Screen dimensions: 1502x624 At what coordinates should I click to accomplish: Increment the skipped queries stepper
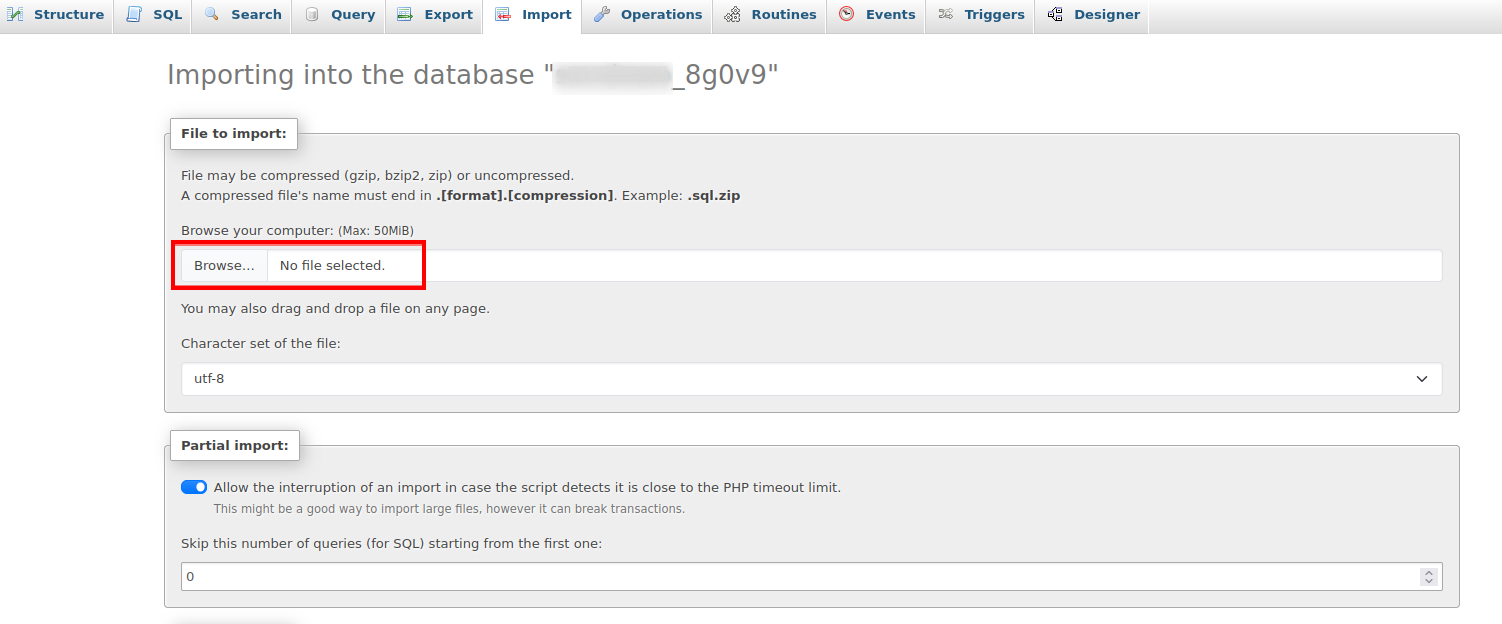click(x=1429, y=571)
